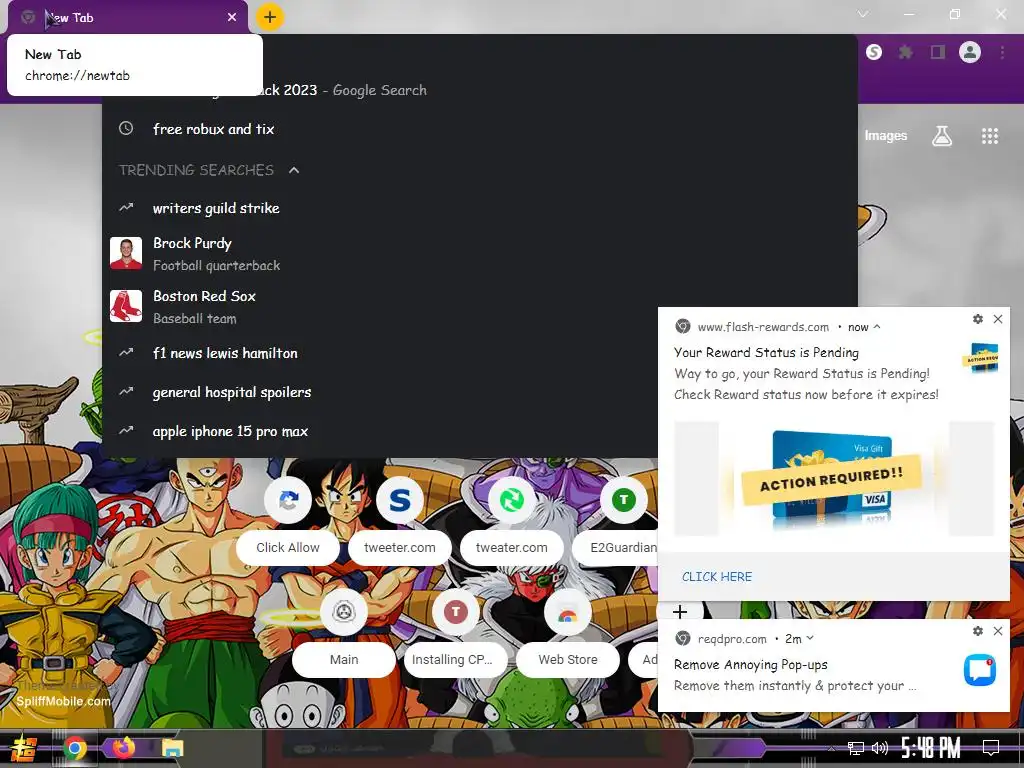
Task: Click the SpliffMobile.com theme credit link
Action: click(x=63, y=701)
